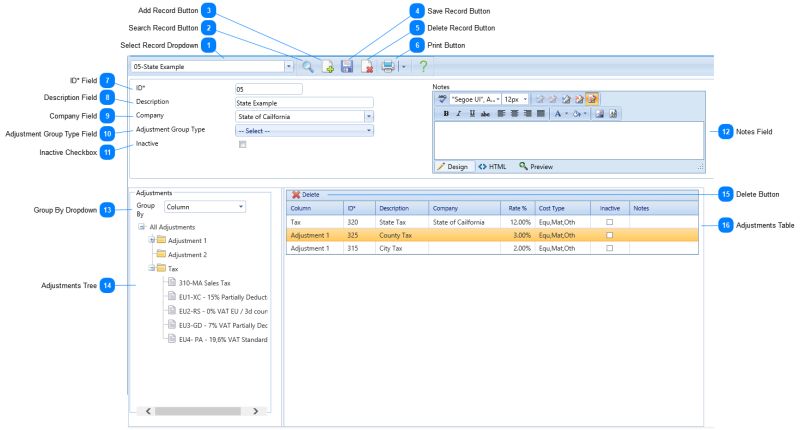This screenshot has width=800, height=430.
Task: Click inside the Notes text area
Action: pyautogui.click(x=569, y=140)
